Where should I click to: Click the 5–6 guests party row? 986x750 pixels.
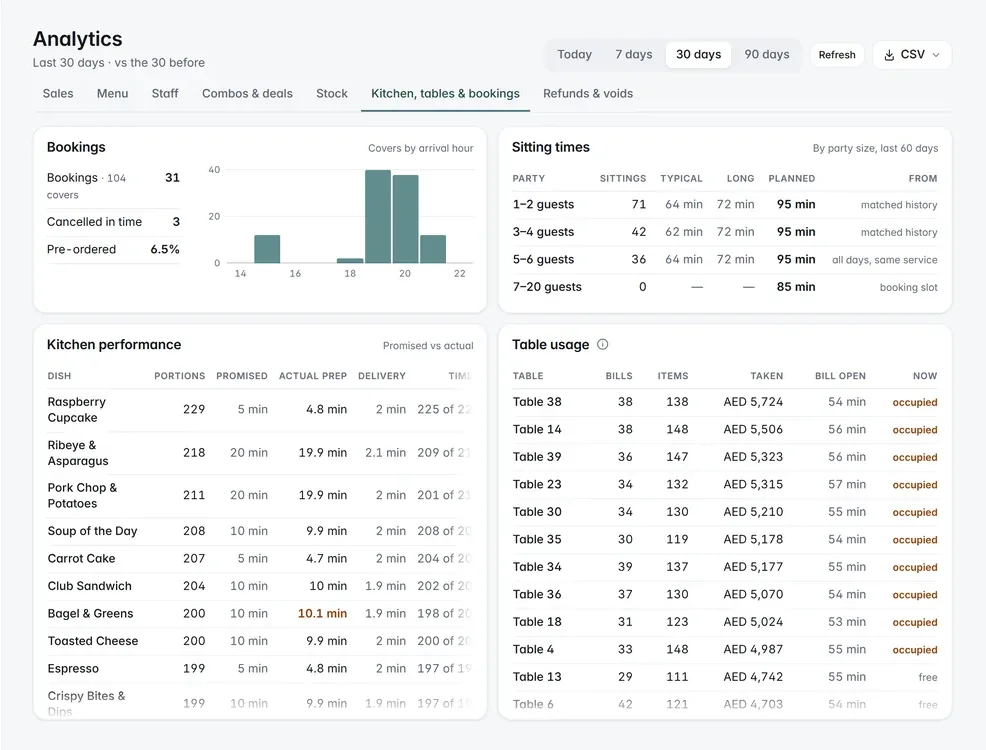tap(724, 260)
